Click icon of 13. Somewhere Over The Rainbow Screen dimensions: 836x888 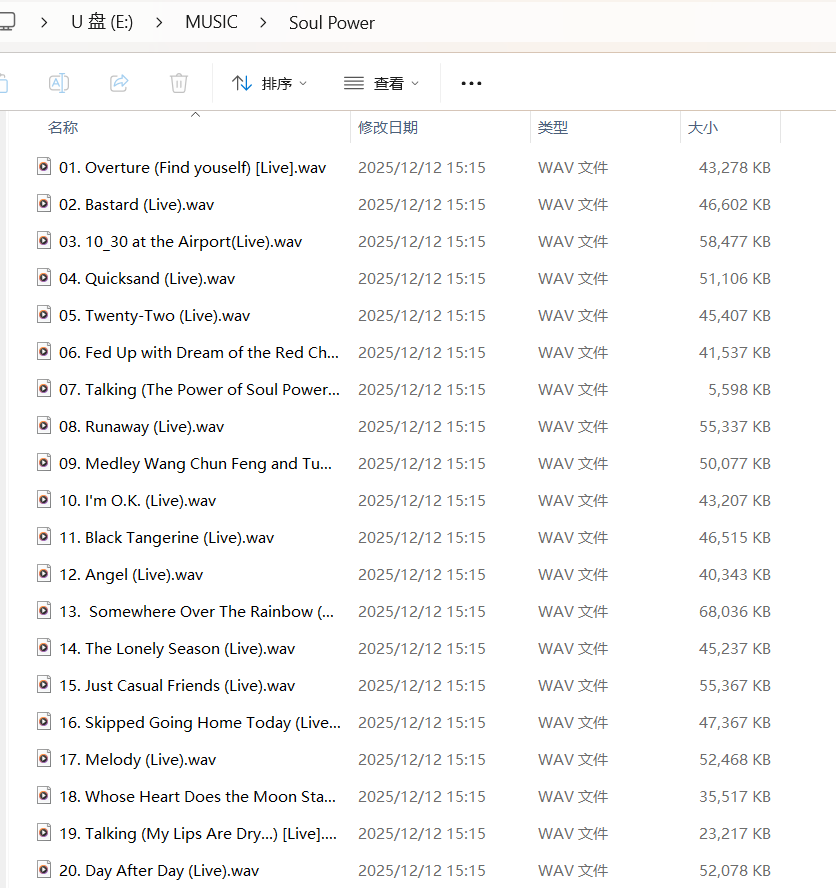44,610
